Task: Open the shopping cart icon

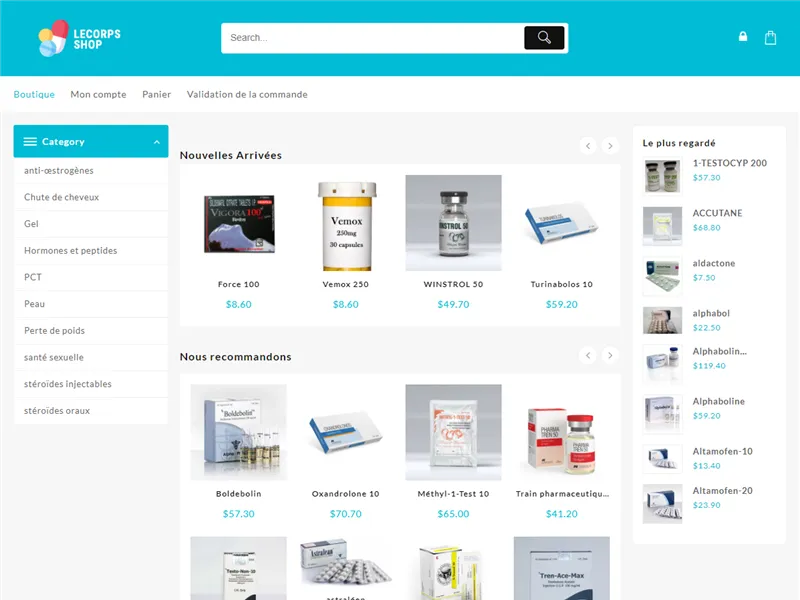Action: (x=770, y=37)
